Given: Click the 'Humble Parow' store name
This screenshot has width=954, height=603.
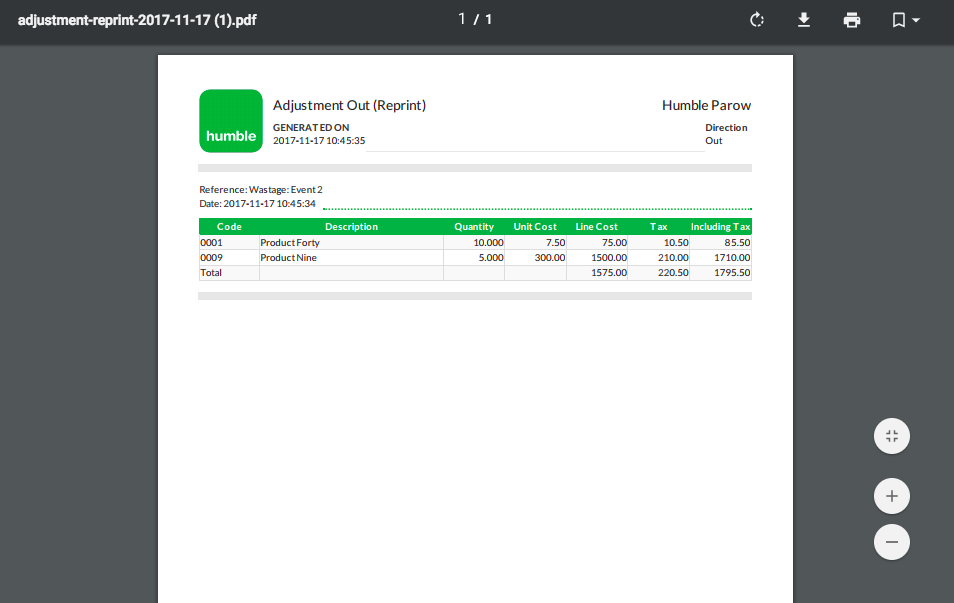Looking at the screenshot, I should (x=706, y=105).
